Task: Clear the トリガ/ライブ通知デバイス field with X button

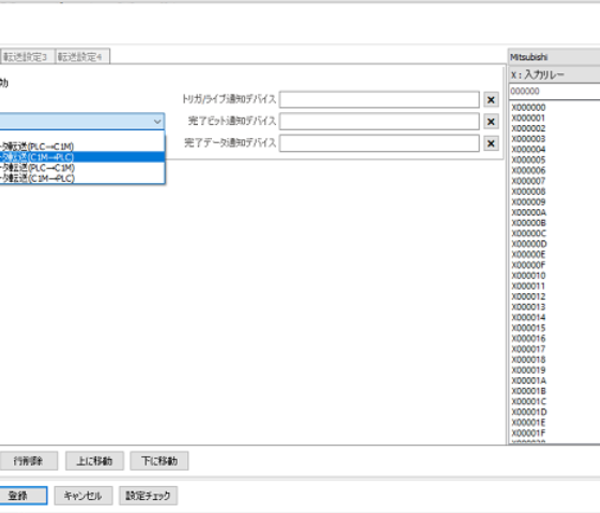Action: tap(491, 100)
